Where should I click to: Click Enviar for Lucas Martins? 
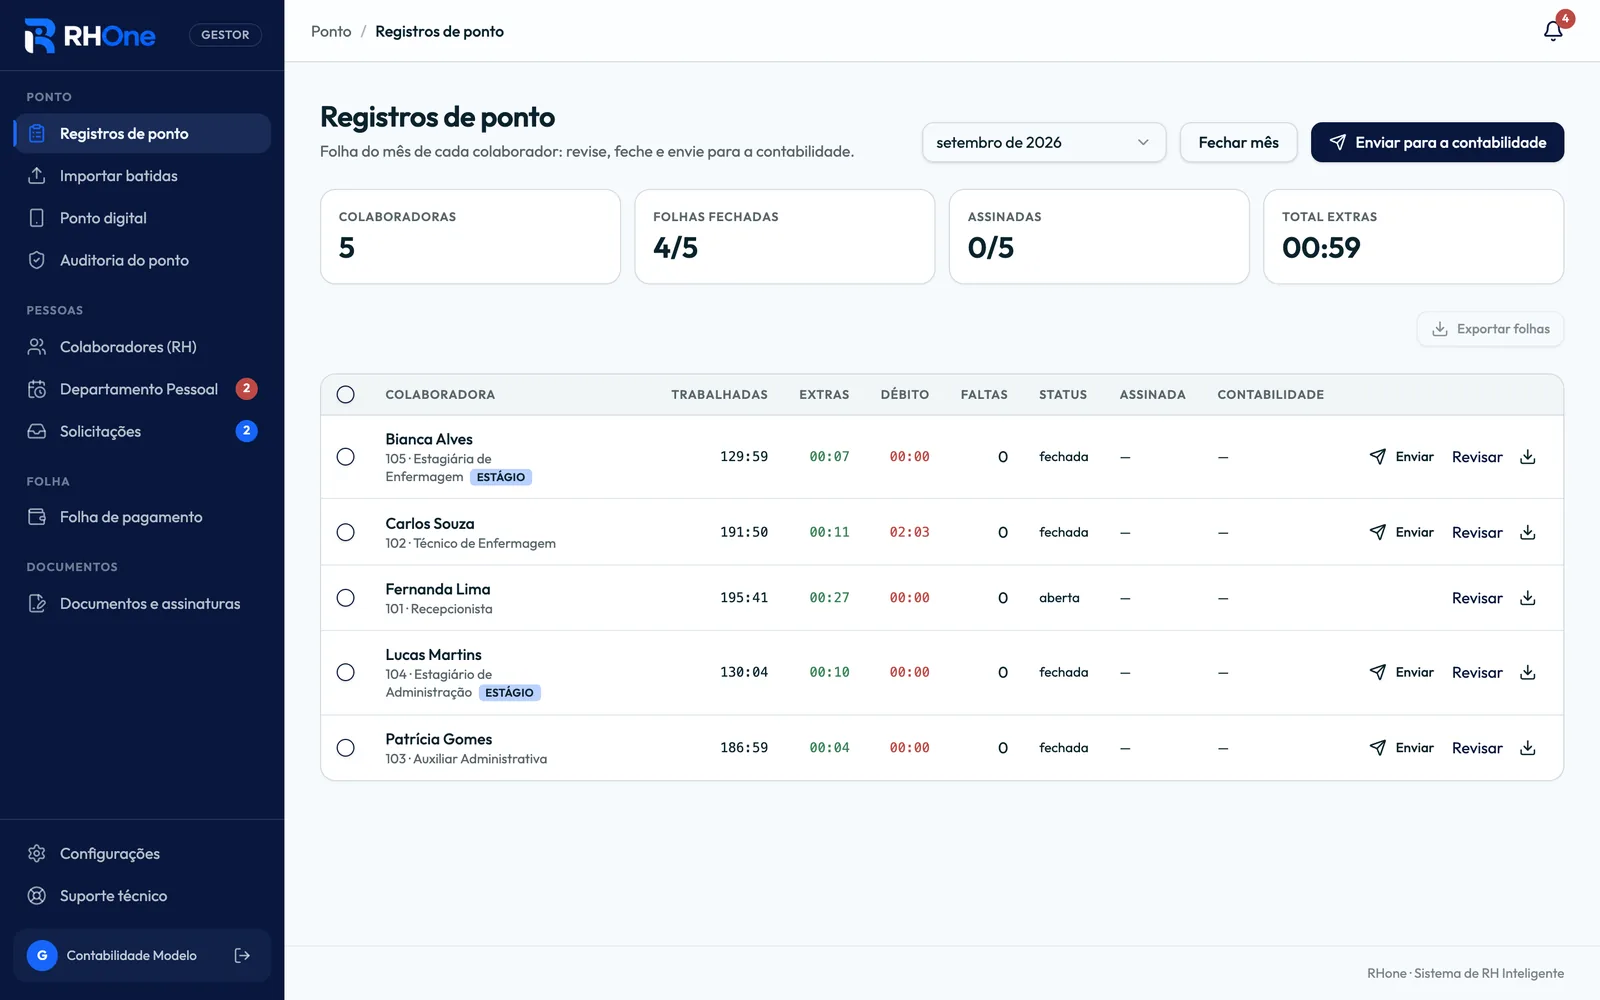point(1401,672)
